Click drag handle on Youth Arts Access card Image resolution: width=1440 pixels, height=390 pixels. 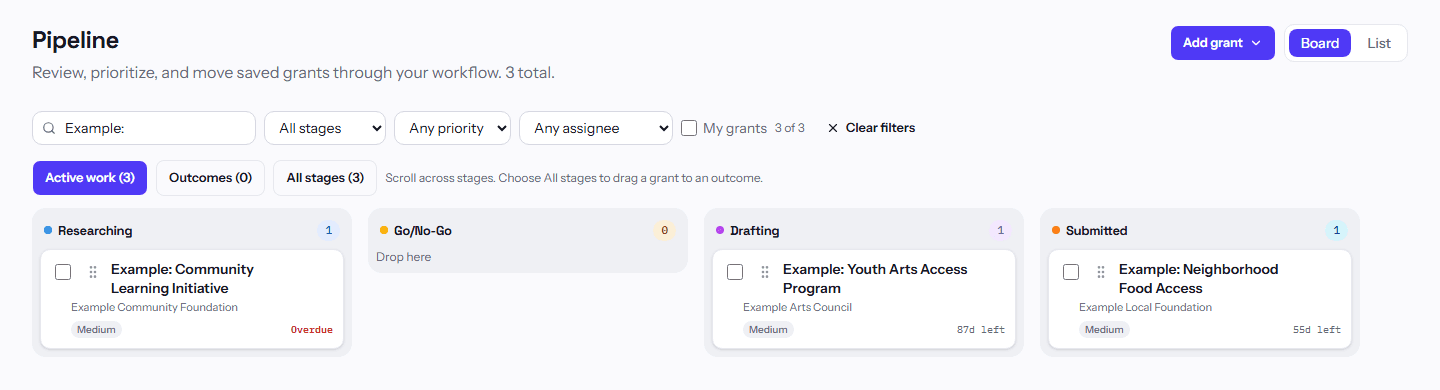[765, 272]
